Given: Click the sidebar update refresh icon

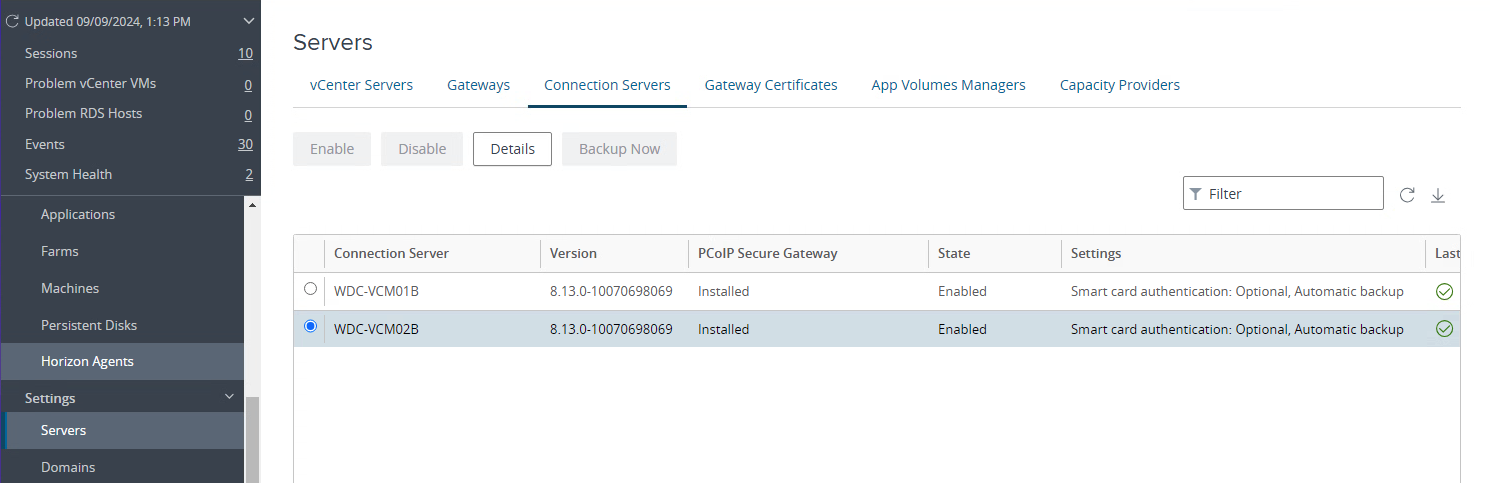Looking at the screenshot, I should point(13,21).
